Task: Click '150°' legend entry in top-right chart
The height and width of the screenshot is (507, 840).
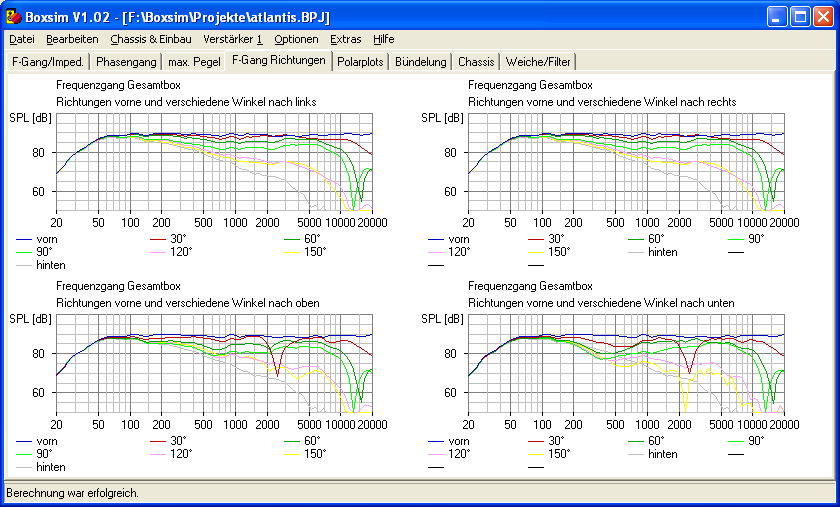Action: pyautogui.click(x=549, y=251)
